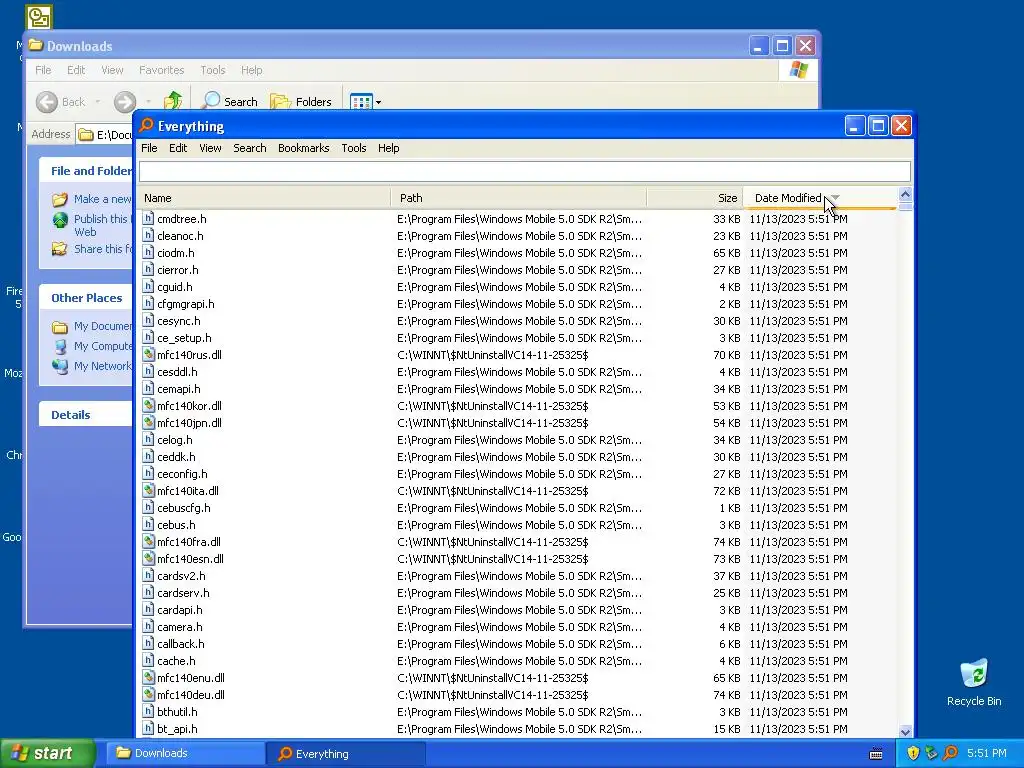
Task: Click the path cell of mfc140kor.dll
Action: (492, 406)
